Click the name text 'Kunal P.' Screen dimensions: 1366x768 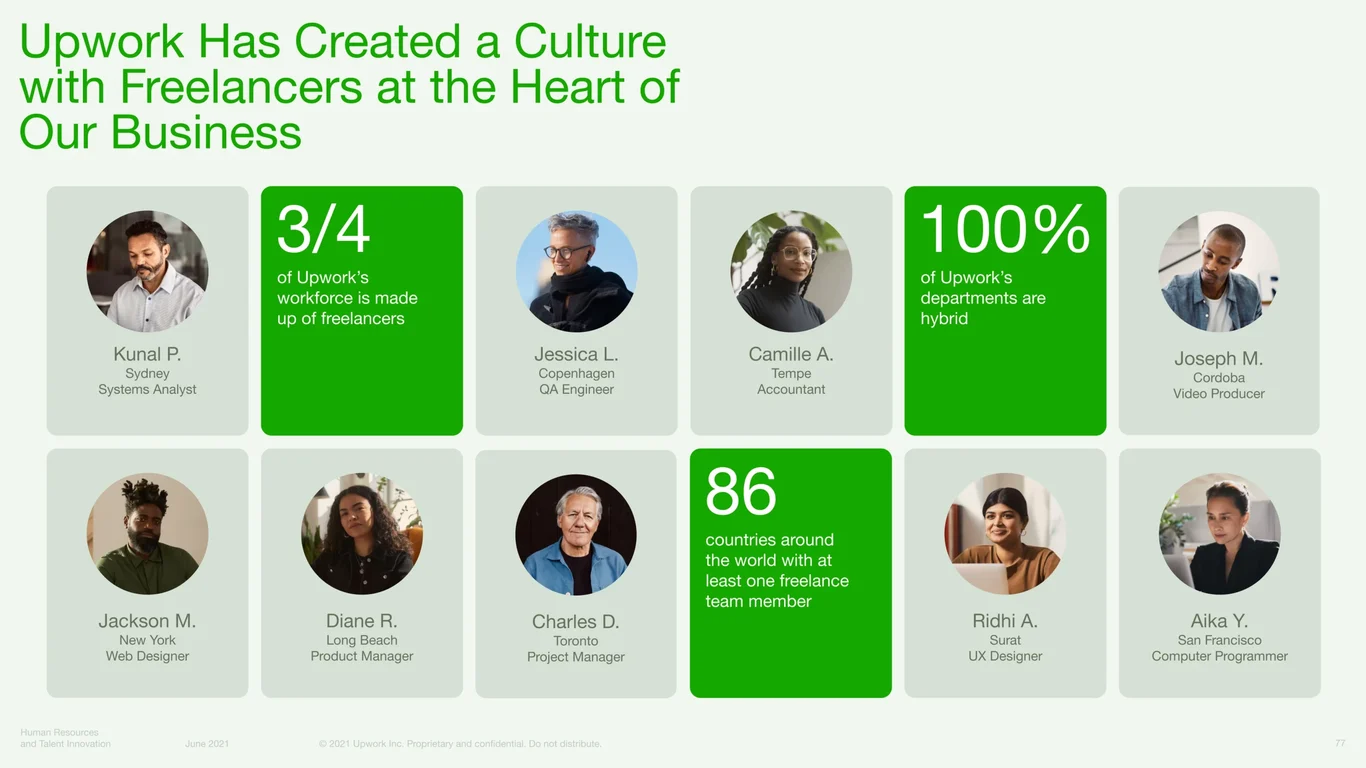(147, 354)
